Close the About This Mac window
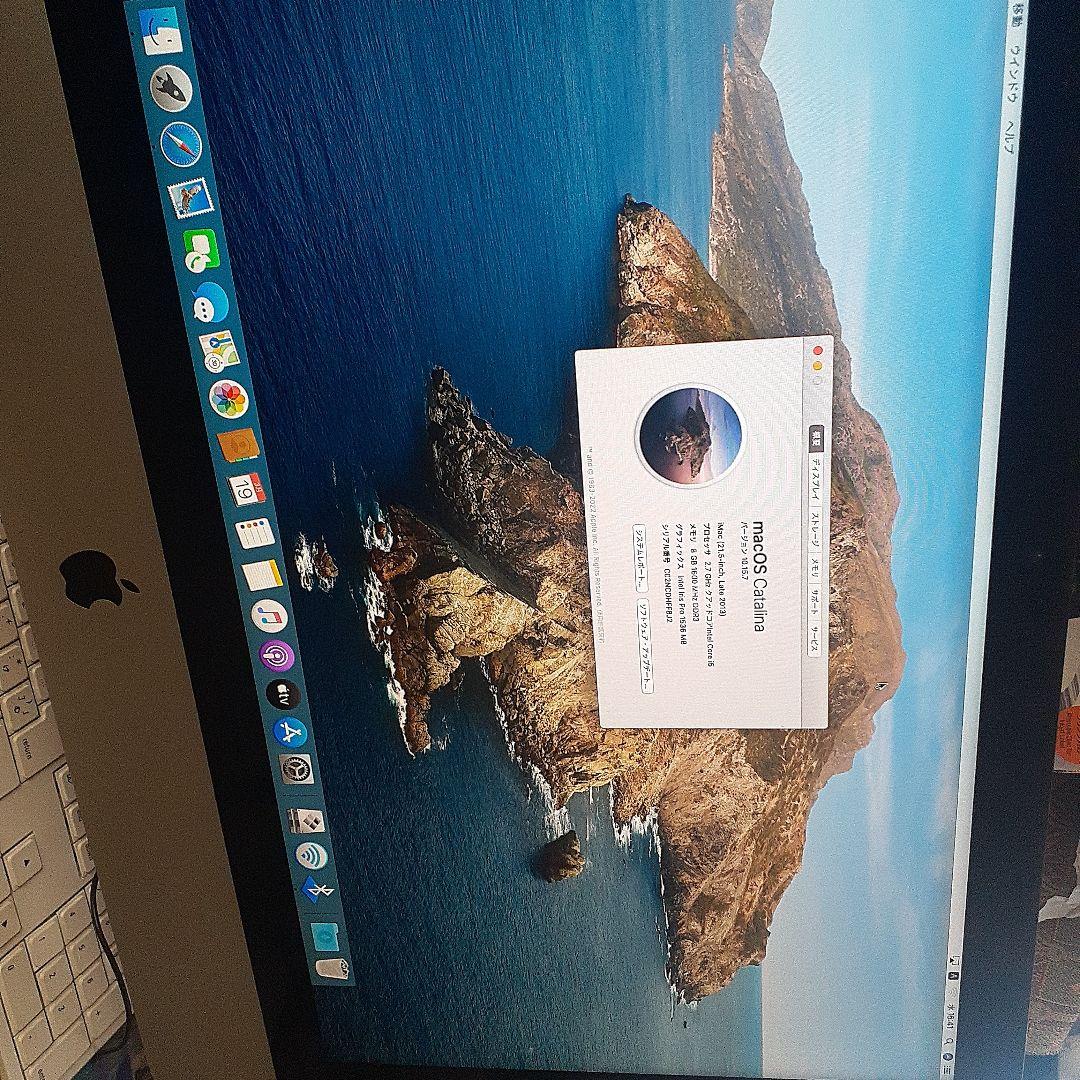The image size is (1080, 1080). click(x=819, y=349)
